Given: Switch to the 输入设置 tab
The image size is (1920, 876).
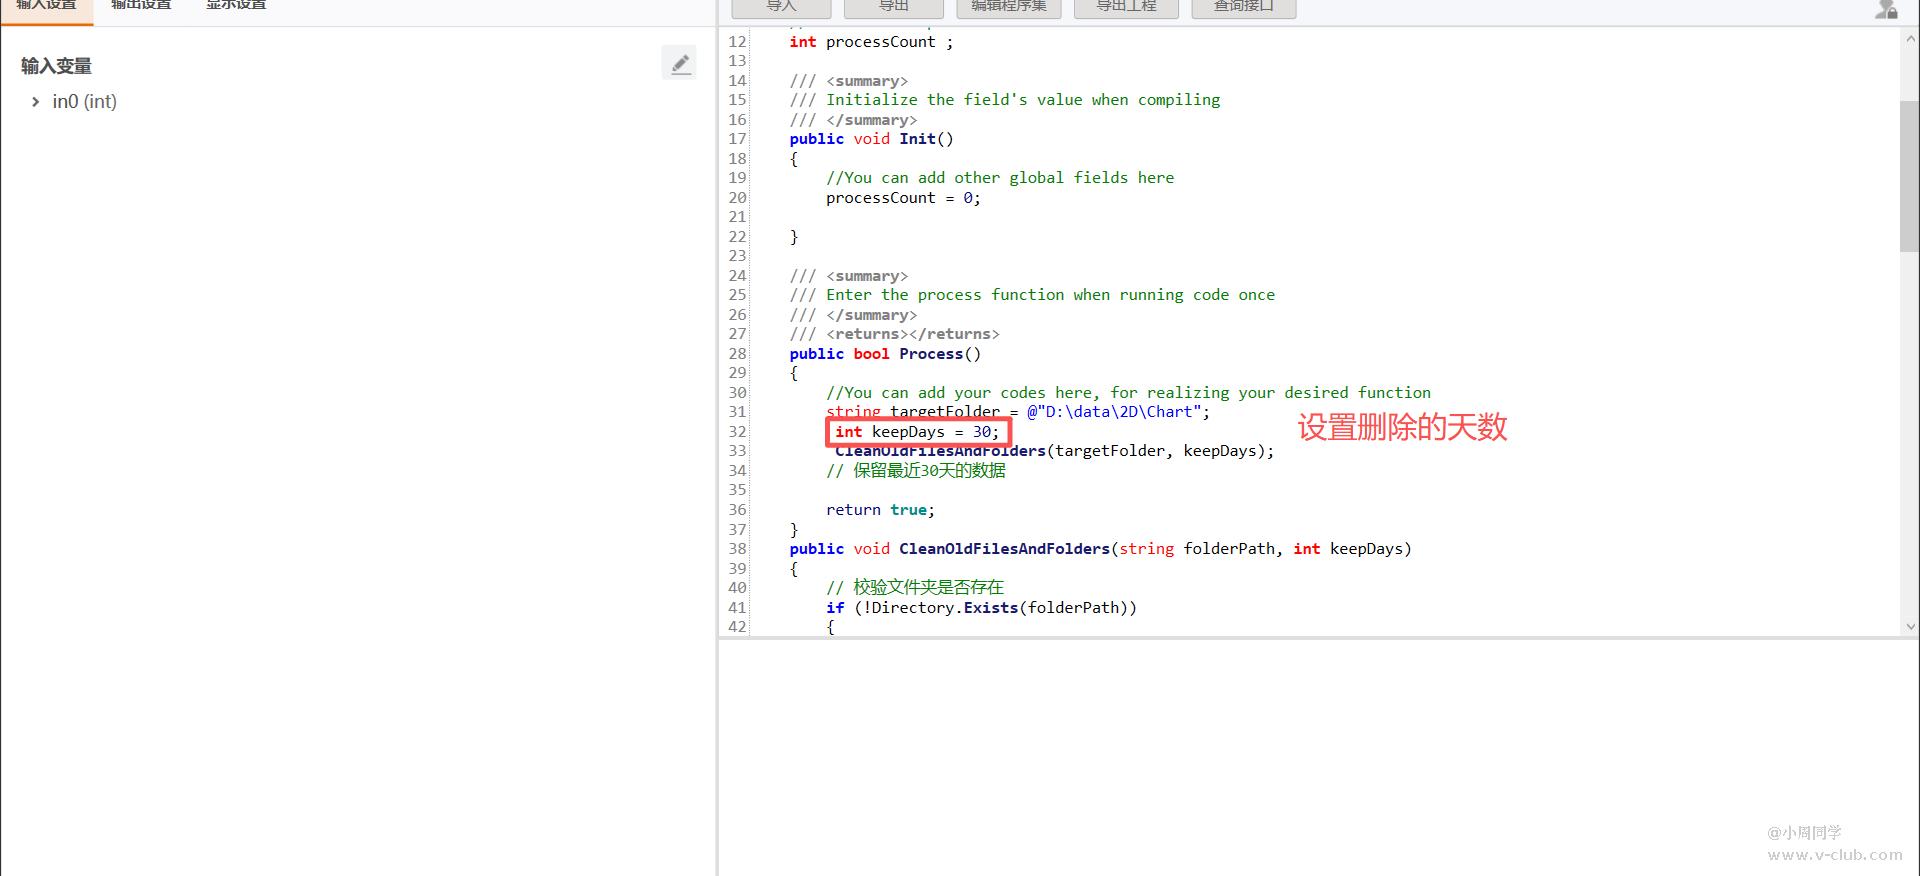Looking at the screenshot, I should [46, 6].
